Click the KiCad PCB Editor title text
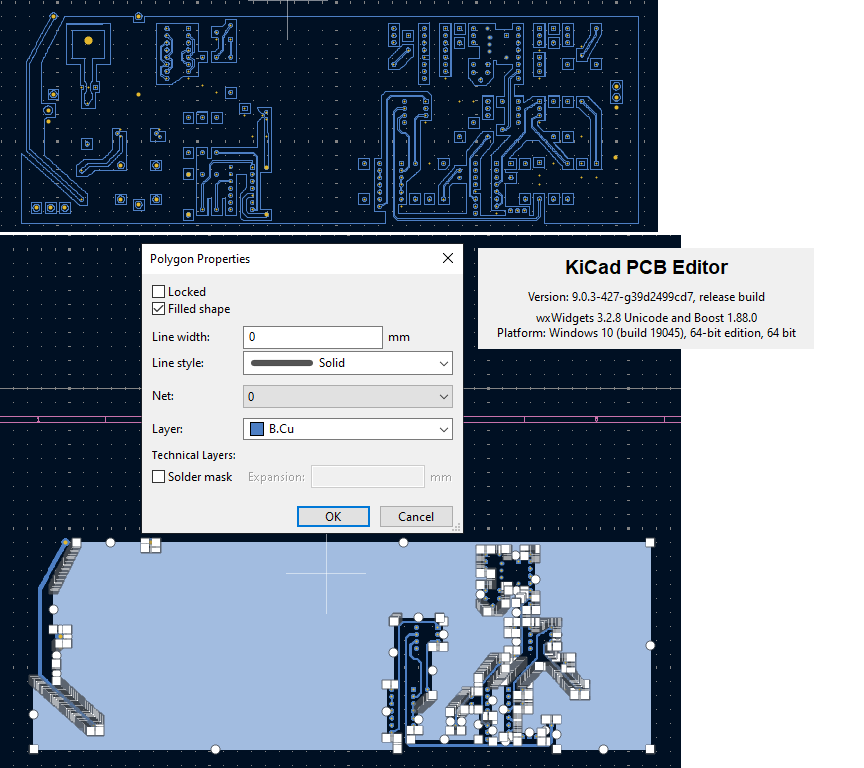 646,267
